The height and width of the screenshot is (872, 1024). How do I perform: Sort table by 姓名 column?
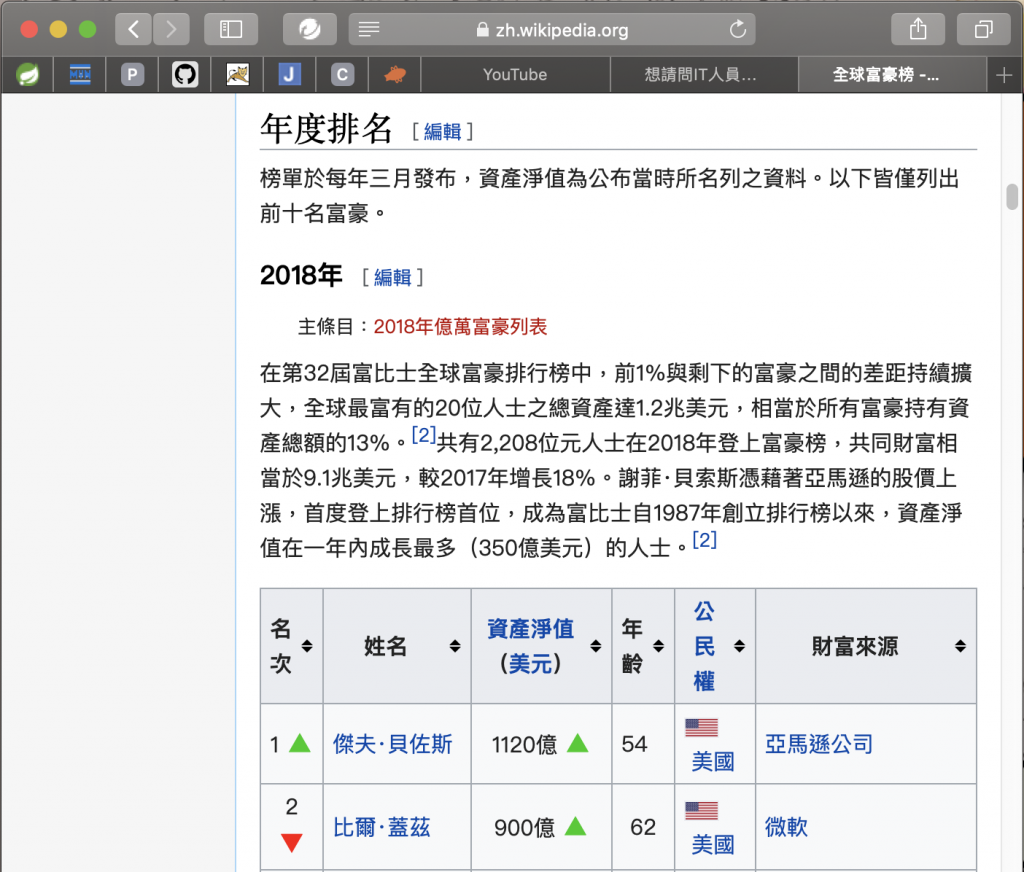point(455,646)
